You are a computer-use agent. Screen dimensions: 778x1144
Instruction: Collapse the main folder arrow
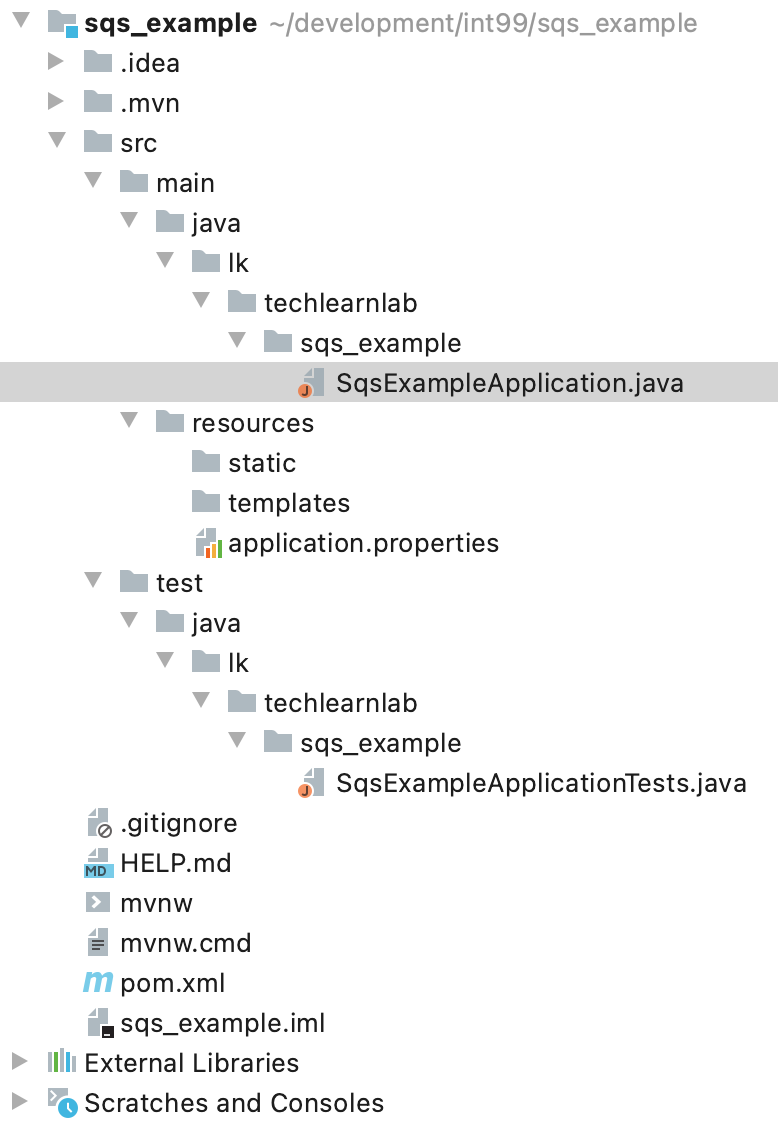point(93,179)
